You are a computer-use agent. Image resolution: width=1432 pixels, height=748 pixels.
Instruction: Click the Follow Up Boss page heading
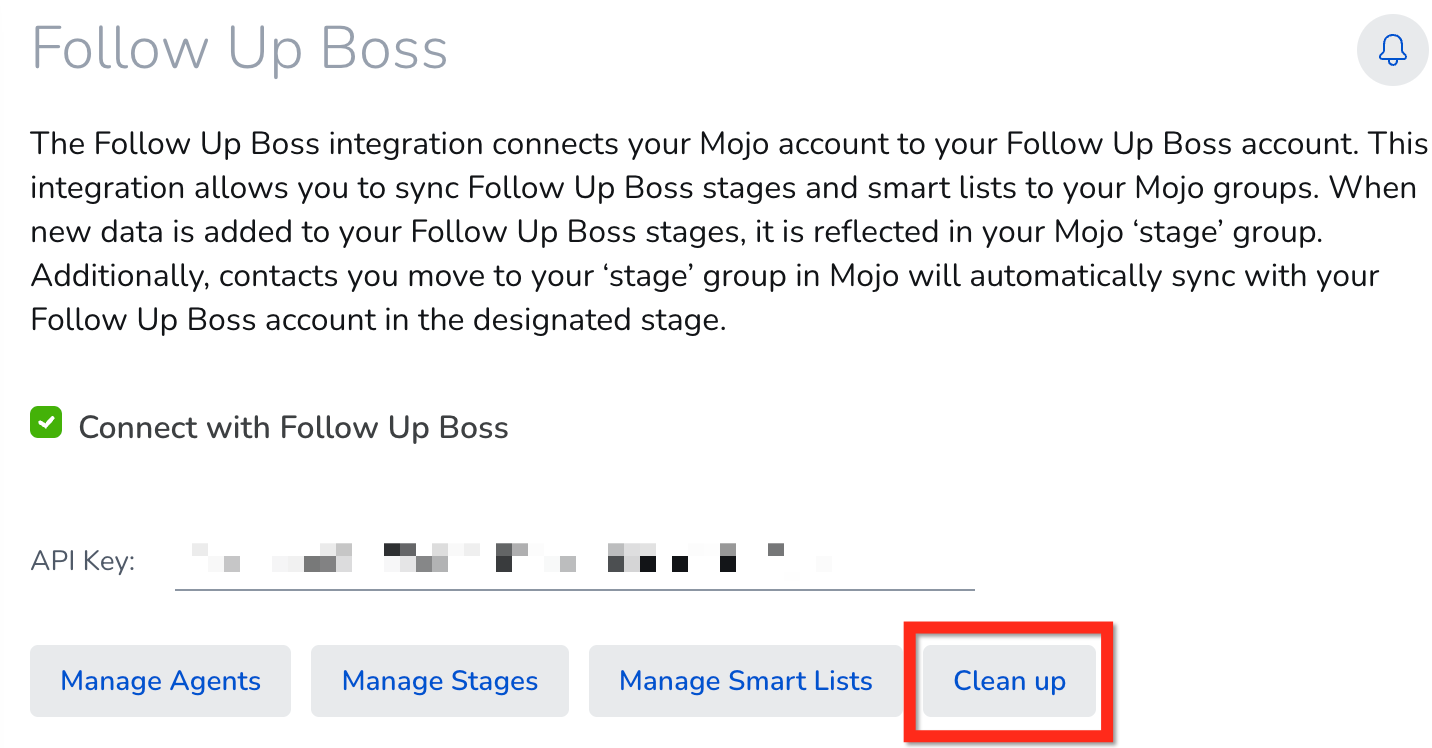click(240, 48)
